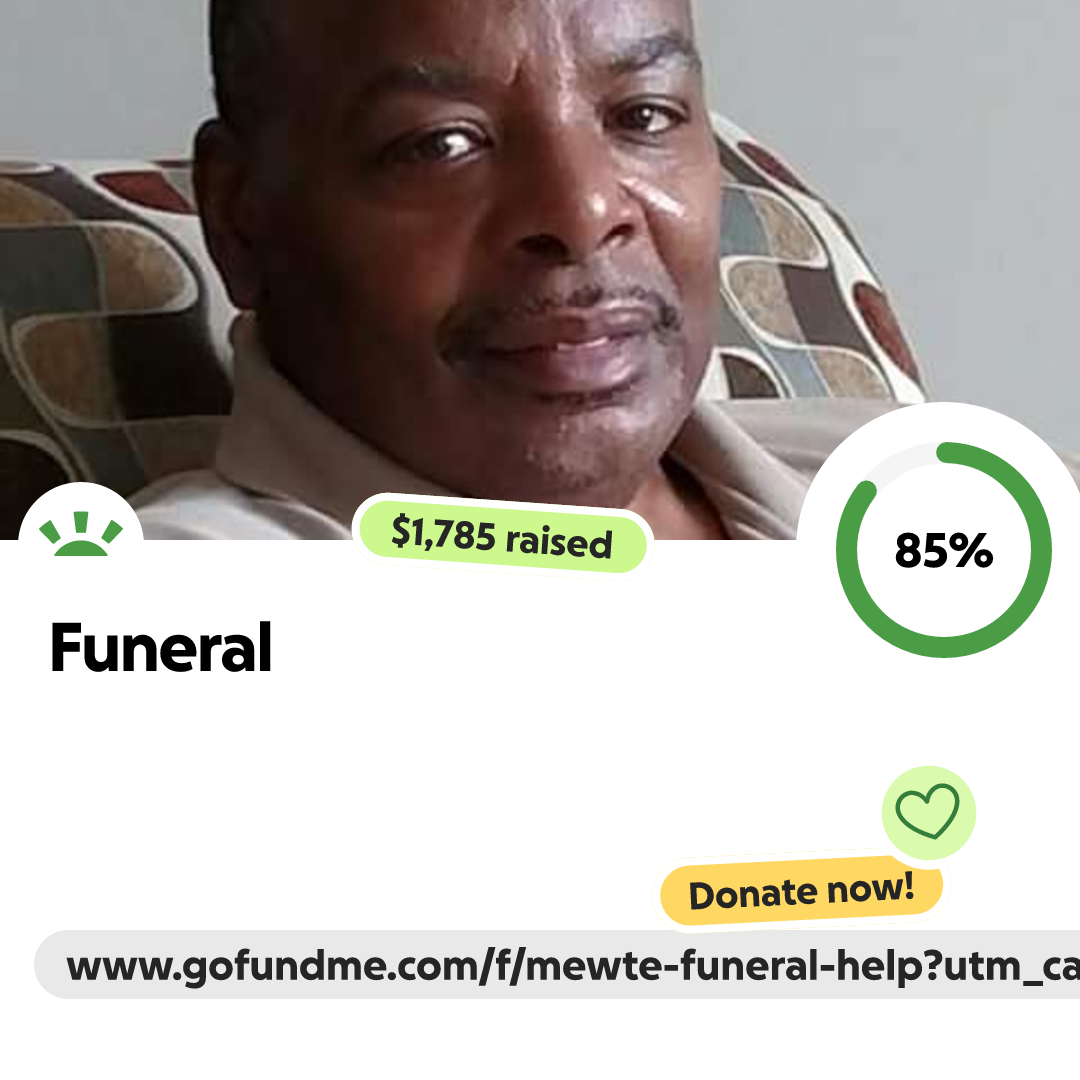Click the light green circle behind the heart
Screen dimensions: 1080x1080
tap(928, 813)
